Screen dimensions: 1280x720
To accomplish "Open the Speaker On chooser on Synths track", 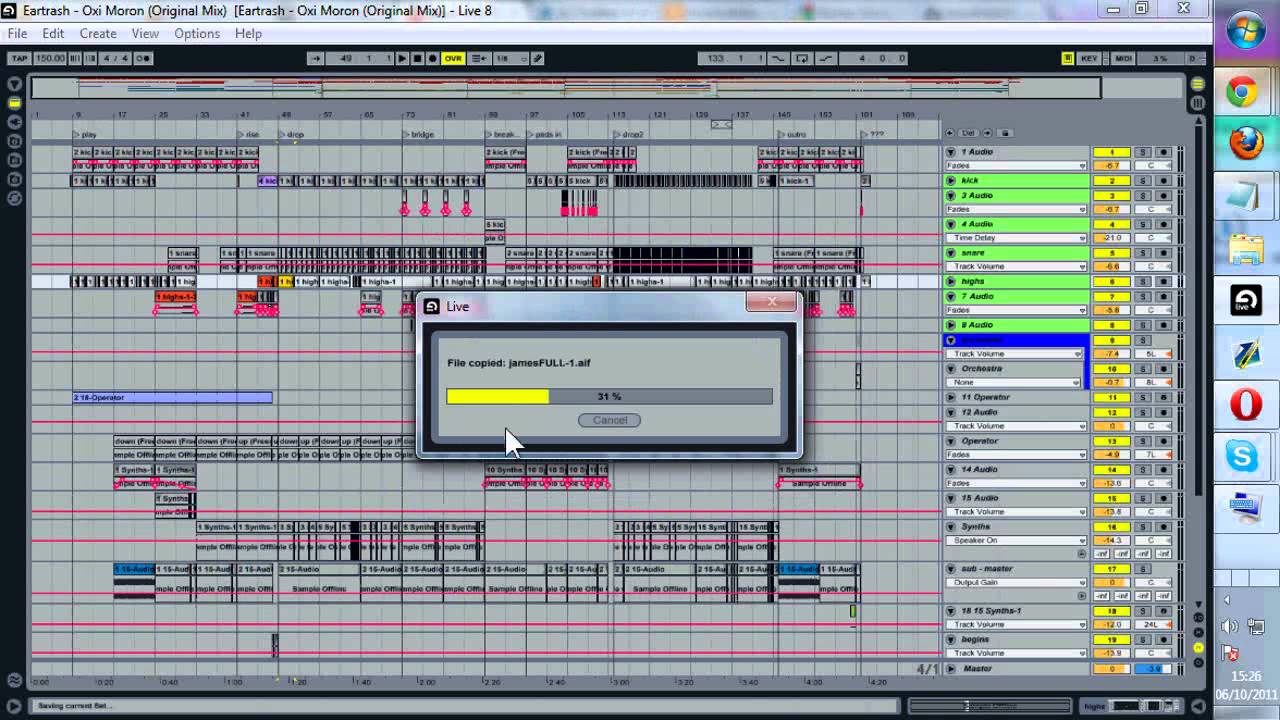I will tap(1016, 540).
